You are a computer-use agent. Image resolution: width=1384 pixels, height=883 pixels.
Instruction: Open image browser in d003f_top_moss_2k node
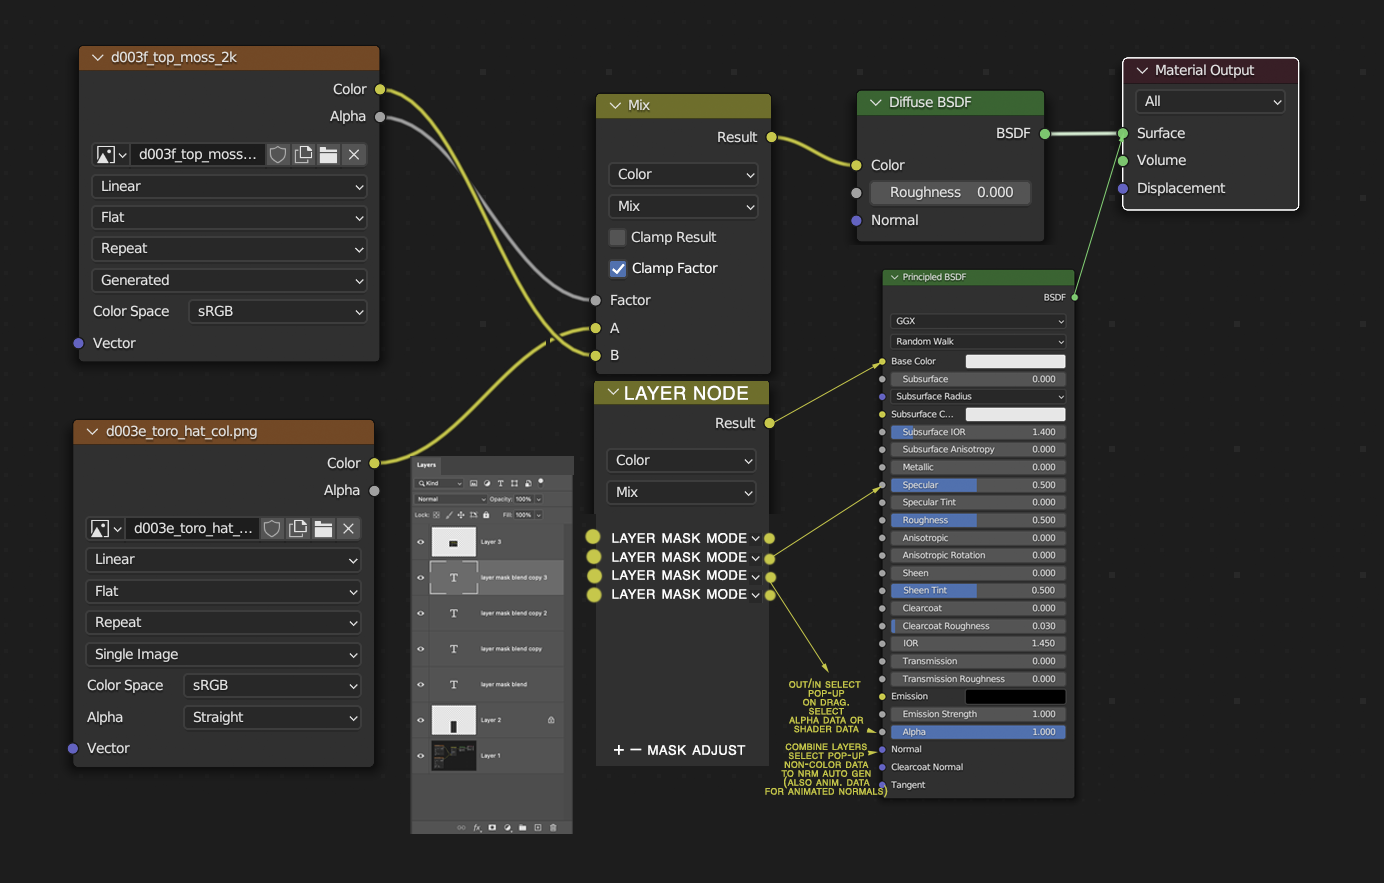pyautogui.click(x=110, y=155)
